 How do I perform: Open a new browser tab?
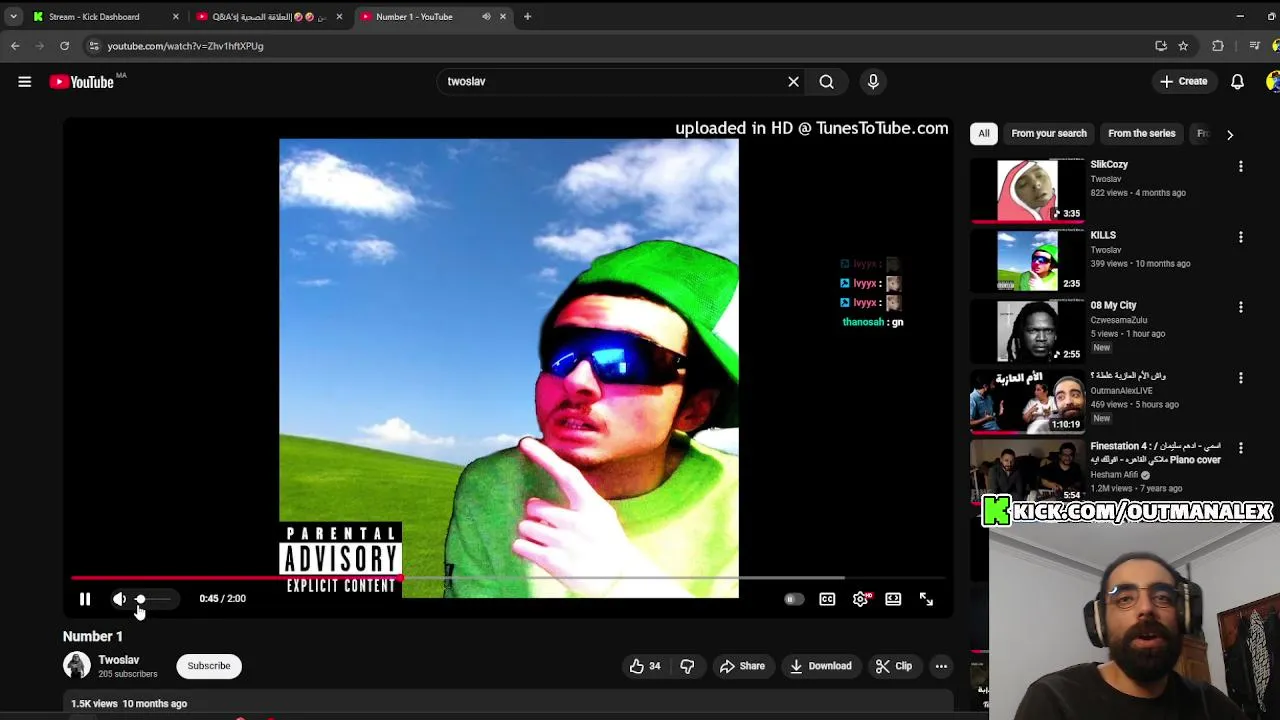coord(527,17)
